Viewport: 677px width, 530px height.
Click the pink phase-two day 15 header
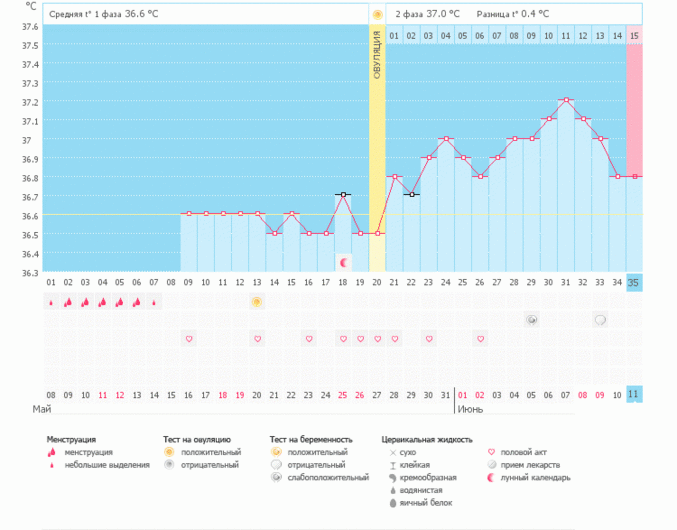pos(634,36)
